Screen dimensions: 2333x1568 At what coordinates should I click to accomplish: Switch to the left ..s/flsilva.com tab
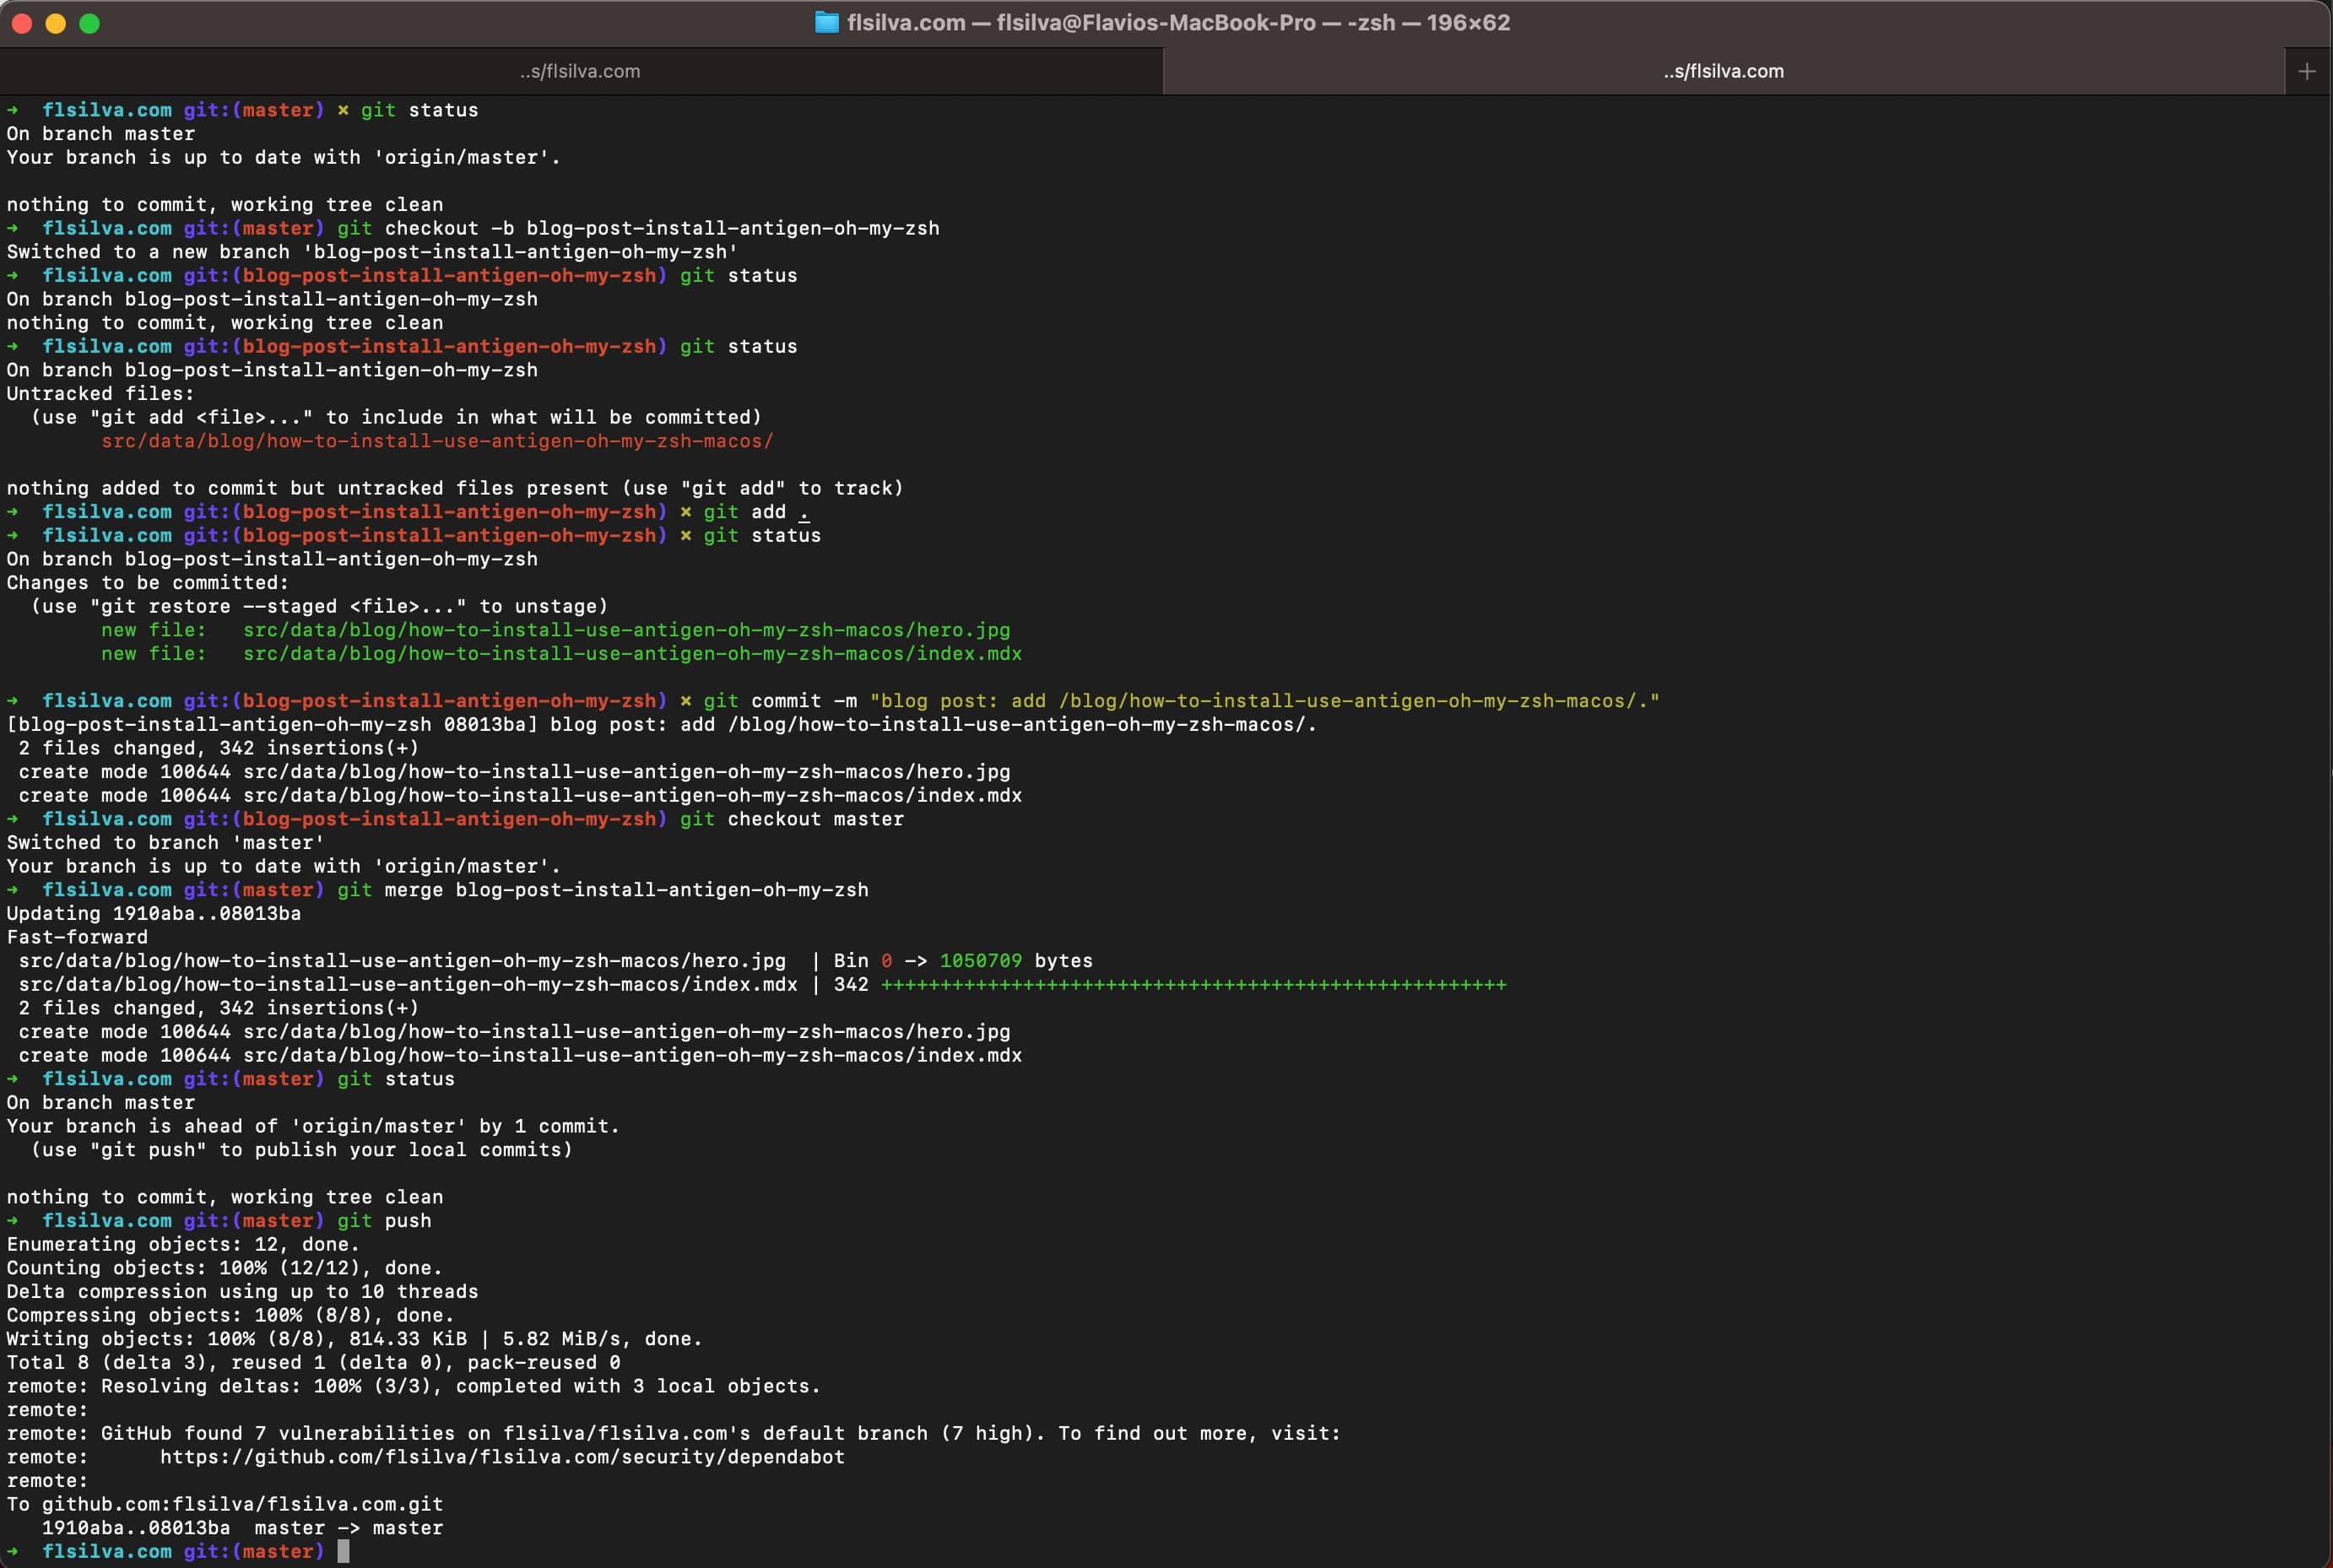click(580, 70)
